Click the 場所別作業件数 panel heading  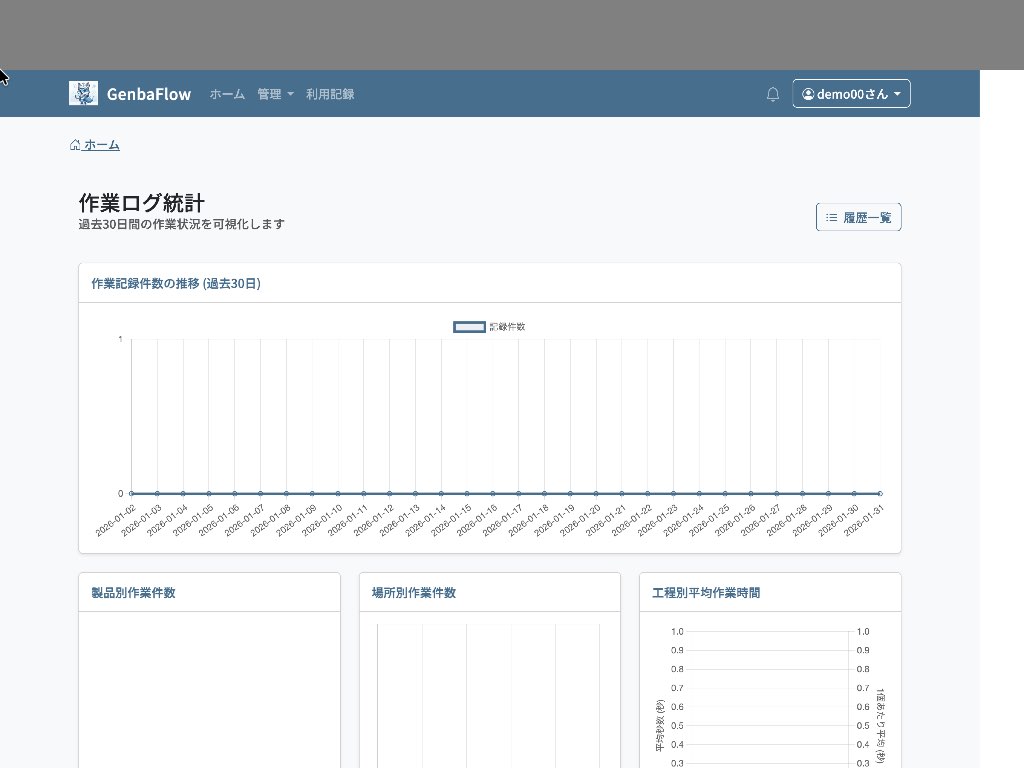pyautogui.click(x=413, y=593)
